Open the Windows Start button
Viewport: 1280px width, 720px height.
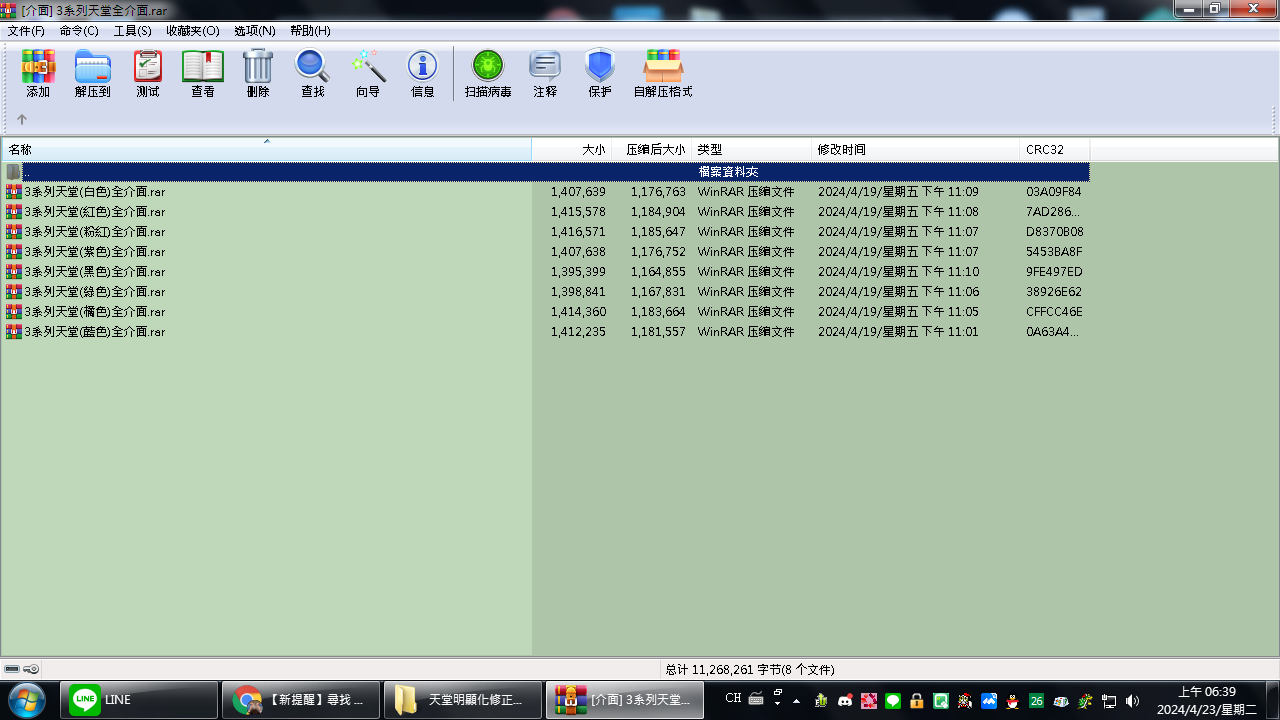pos(27,699)
